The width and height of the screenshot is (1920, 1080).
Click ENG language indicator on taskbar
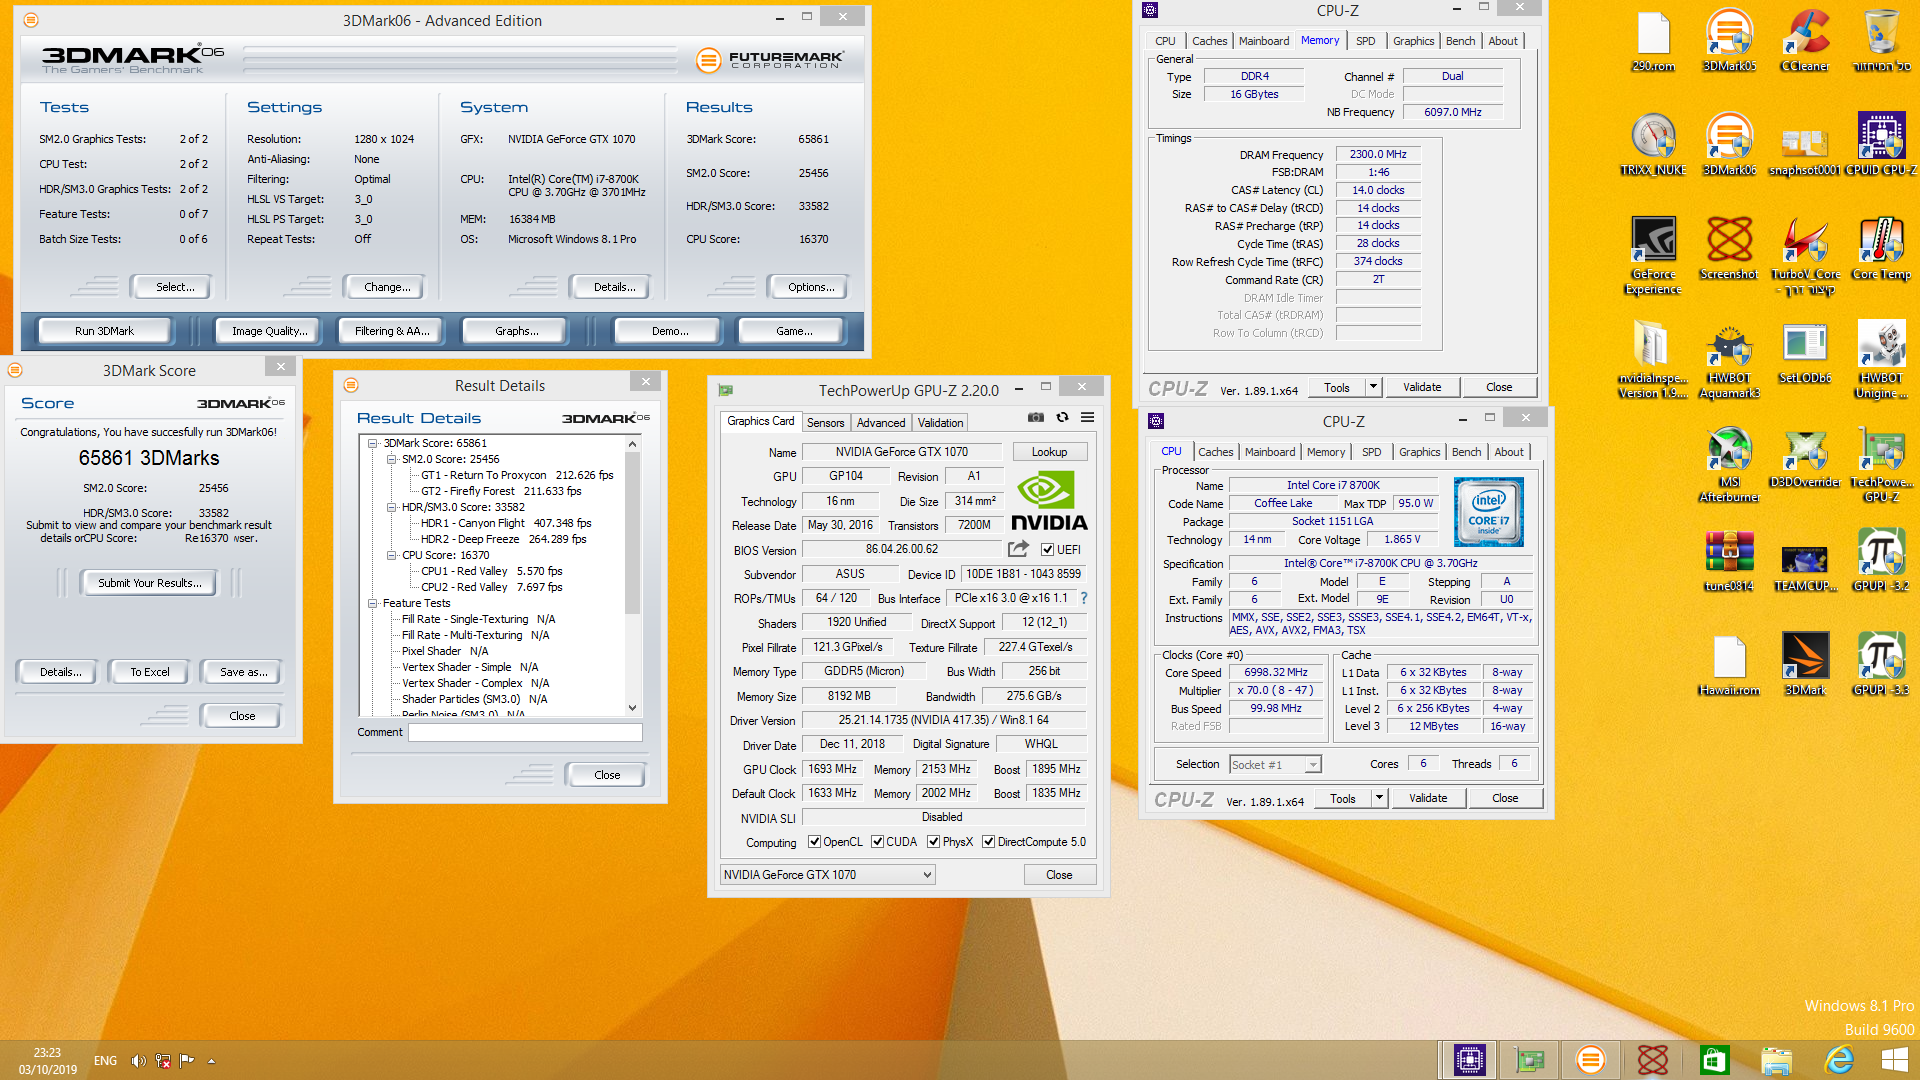pos(105,1061)
